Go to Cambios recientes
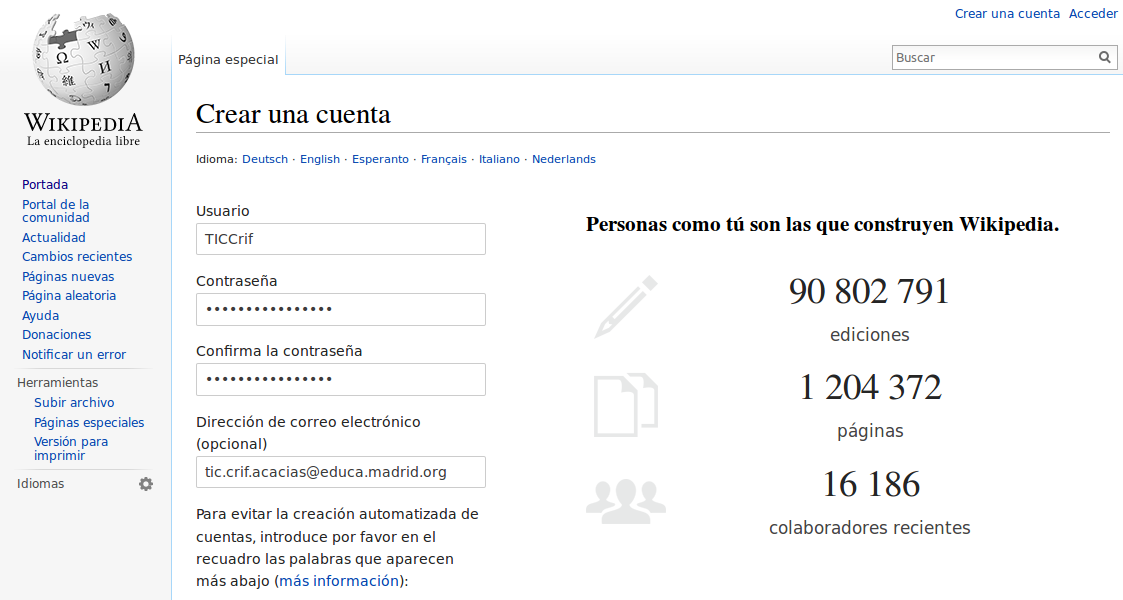 [x=77, y=257]
